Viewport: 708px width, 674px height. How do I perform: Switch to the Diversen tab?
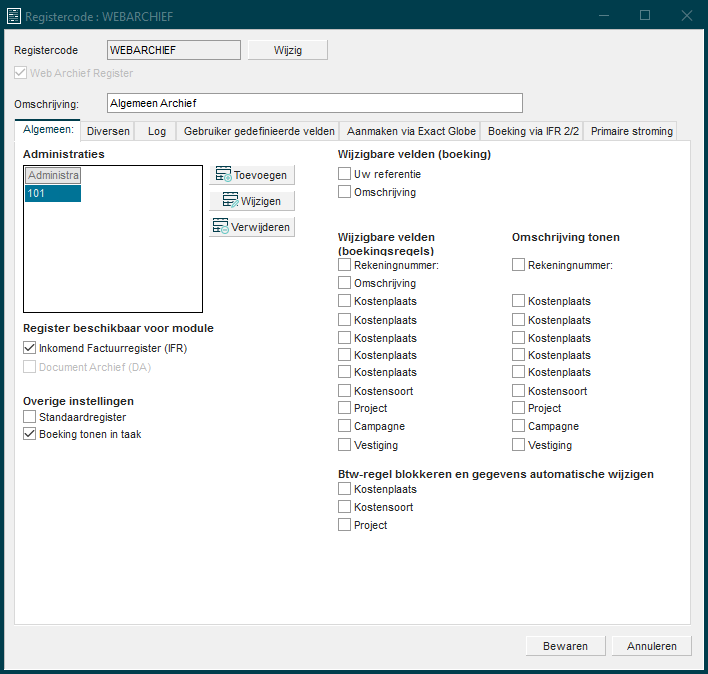point(108,131)
